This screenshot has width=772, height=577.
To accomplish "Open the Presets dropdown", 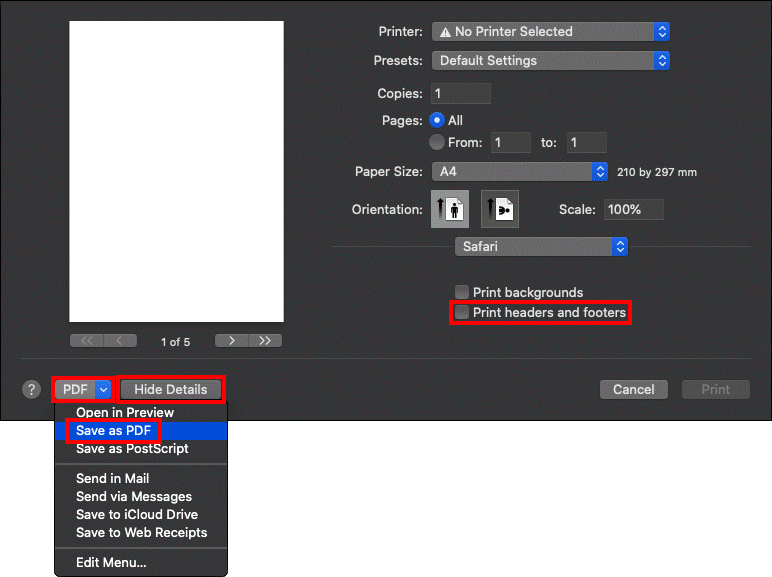I will click(x=551, y=61).
